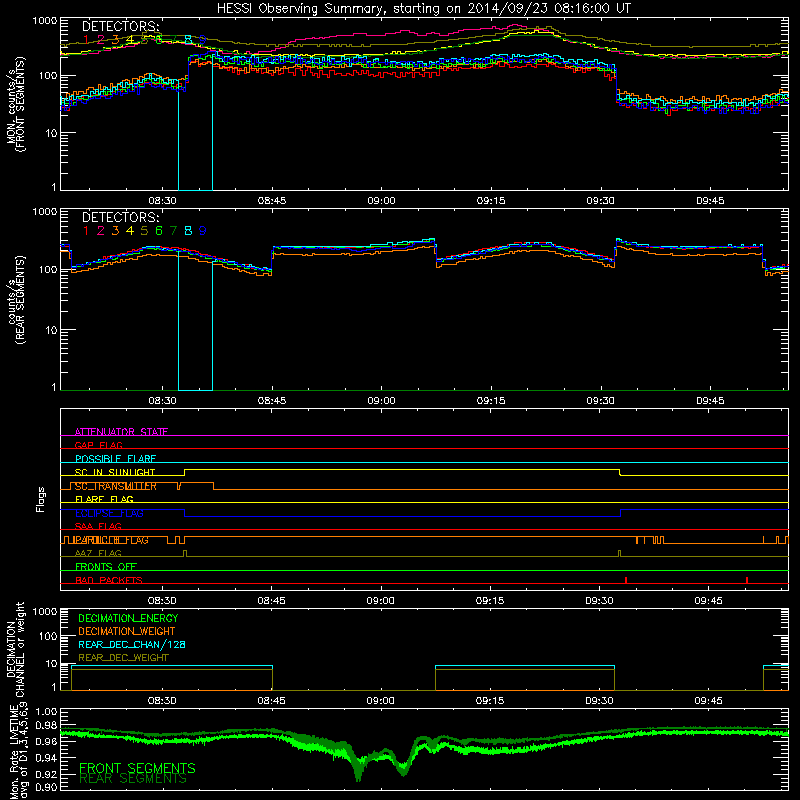Click the 'PARTICLE_FLAG' label

pos(112,540)
